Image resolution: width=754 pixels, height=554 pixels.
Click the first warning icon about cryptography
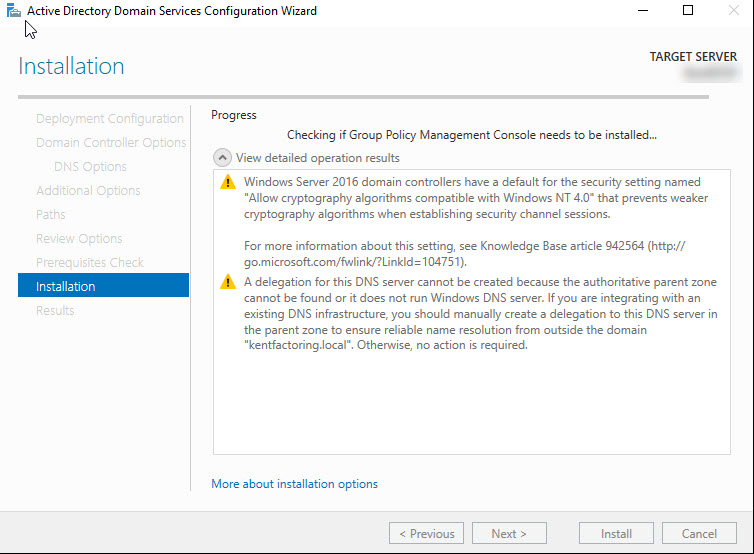(227, 182)
